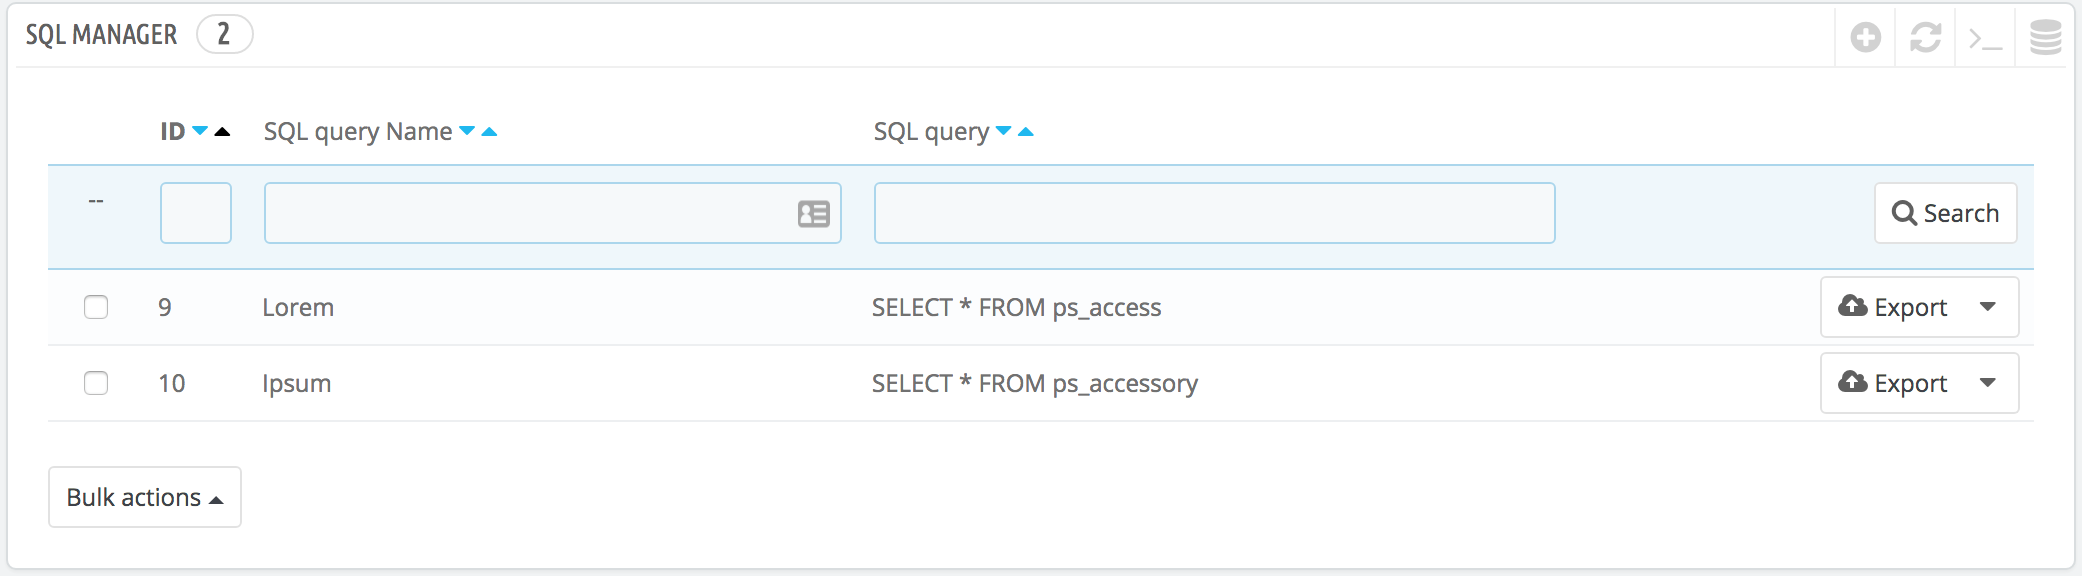Export the Ipsum query

point(1893,383)
